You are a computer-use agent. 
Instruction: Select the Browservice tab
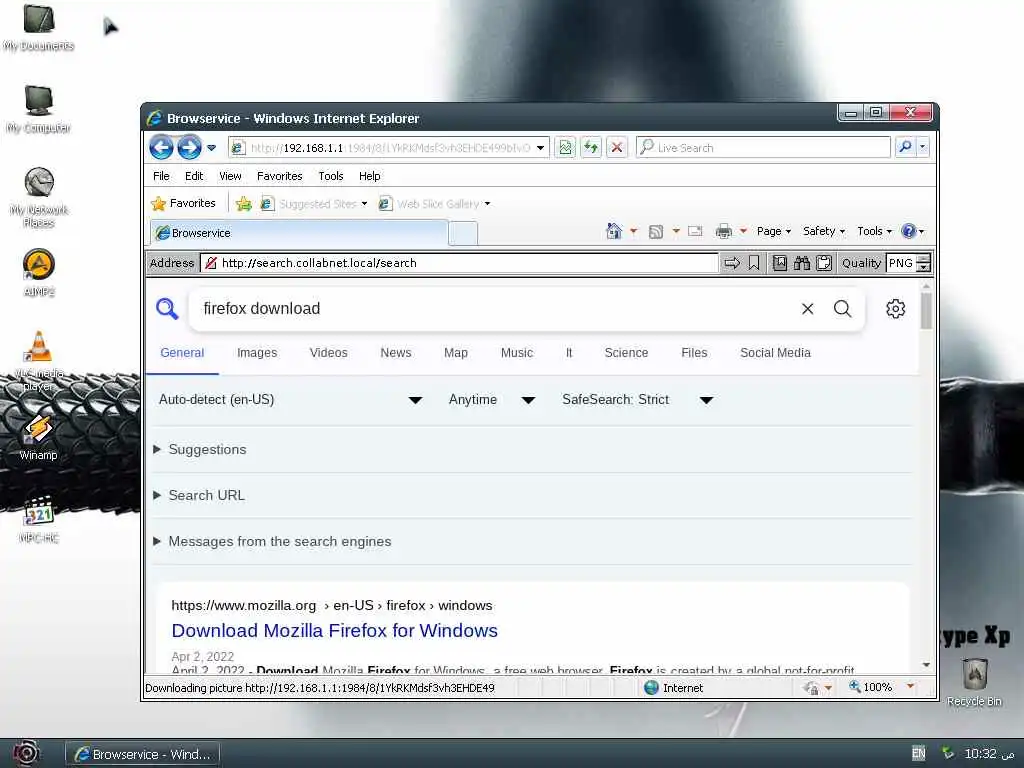pos(299,232)
